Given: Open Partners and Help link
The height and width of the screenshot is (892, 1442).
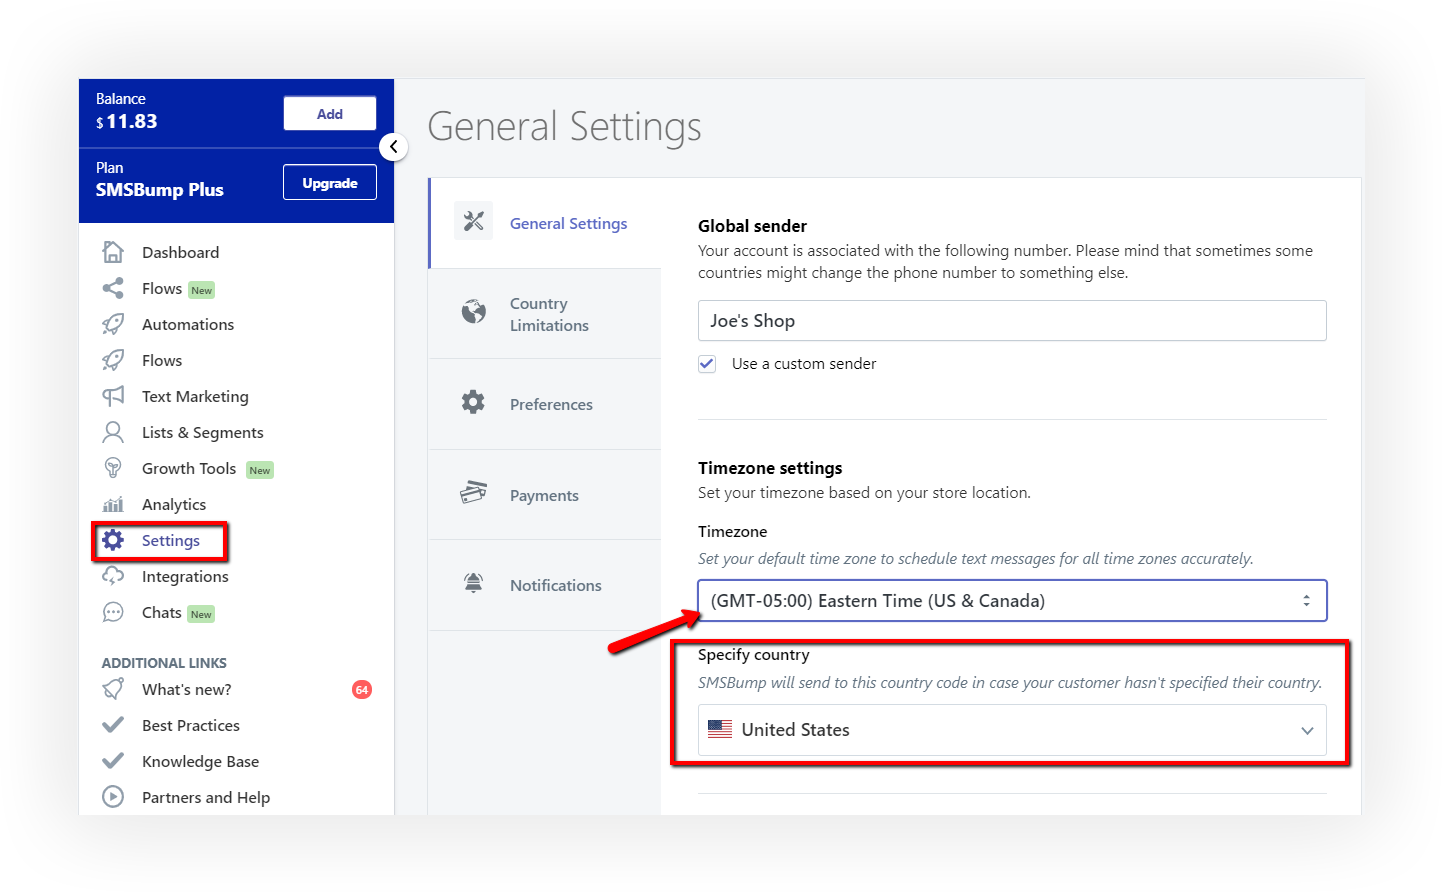Looking at the screenshot, I should pos(206,798).
